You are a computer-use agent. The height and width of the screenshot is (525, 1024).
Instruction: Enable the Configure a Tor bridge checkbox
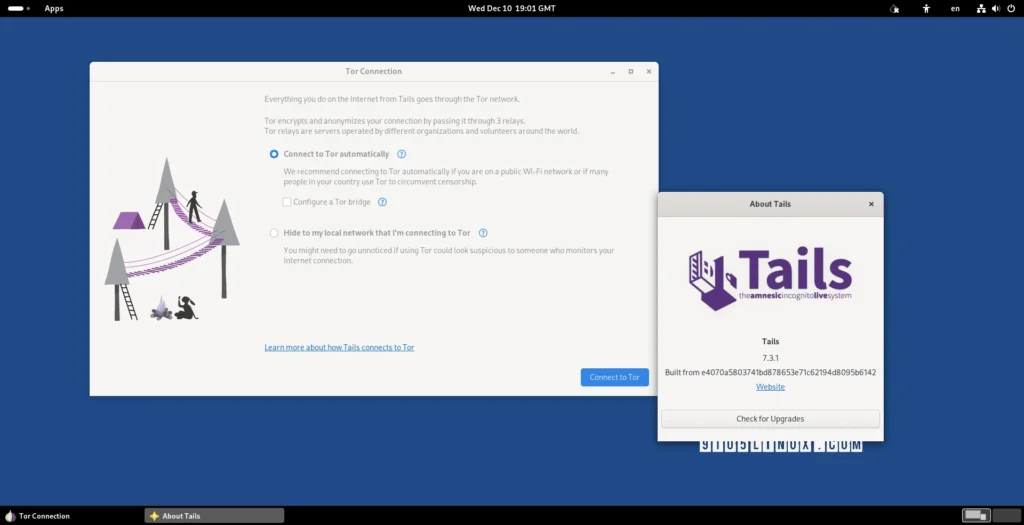[x=287, y=202]
